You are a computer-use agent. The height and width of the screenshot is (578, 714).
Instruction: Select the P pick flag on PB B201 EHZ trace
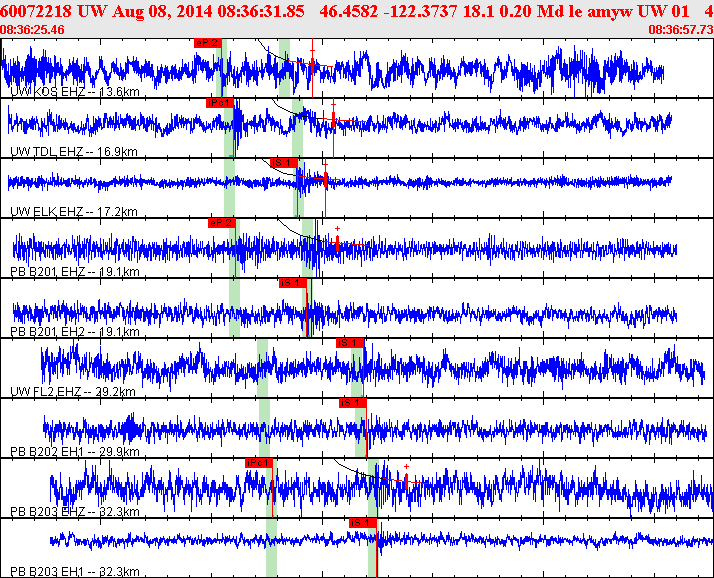(x=221, y=223)
